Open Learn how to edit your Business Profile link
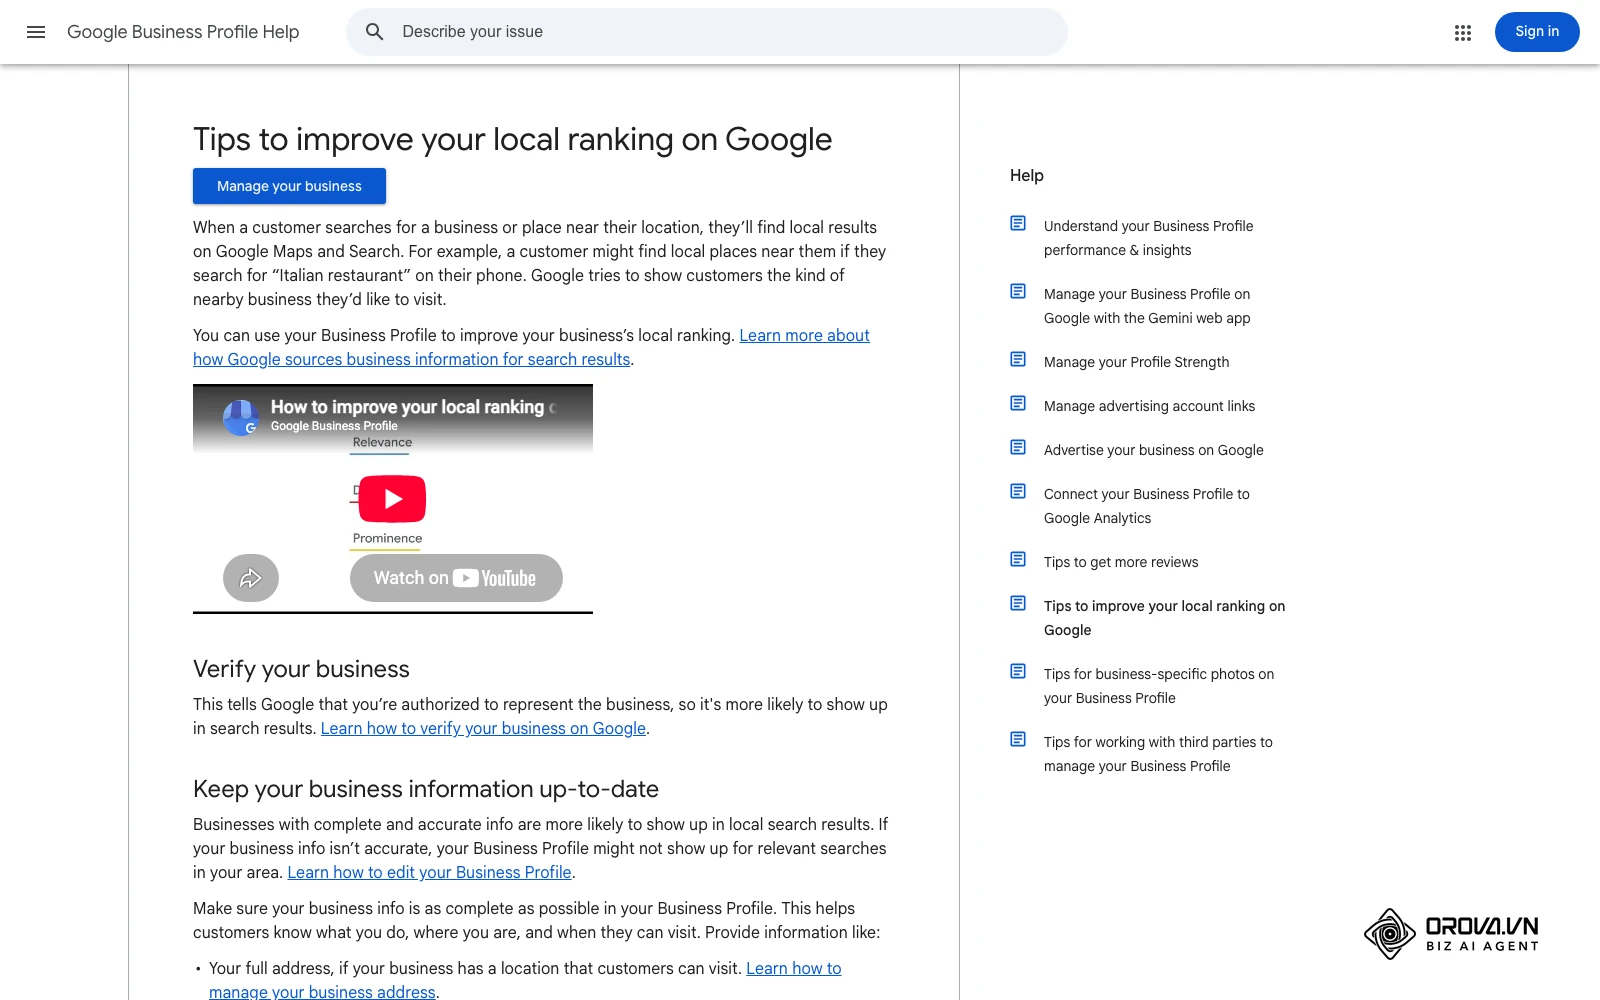The width and height of the screenshot is (1600, 1000). [x=429, y=872]
